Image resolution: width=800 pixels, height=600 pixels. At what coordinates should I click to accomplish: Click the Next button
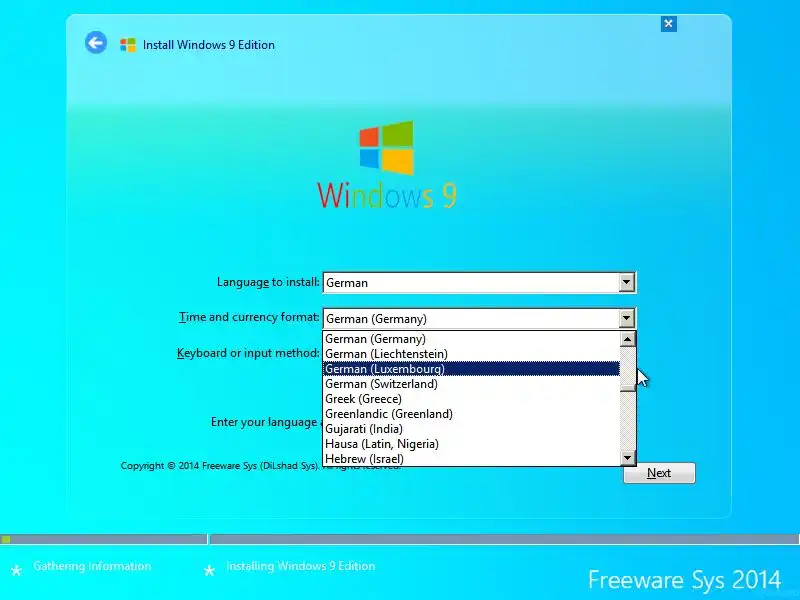(659, 473)
